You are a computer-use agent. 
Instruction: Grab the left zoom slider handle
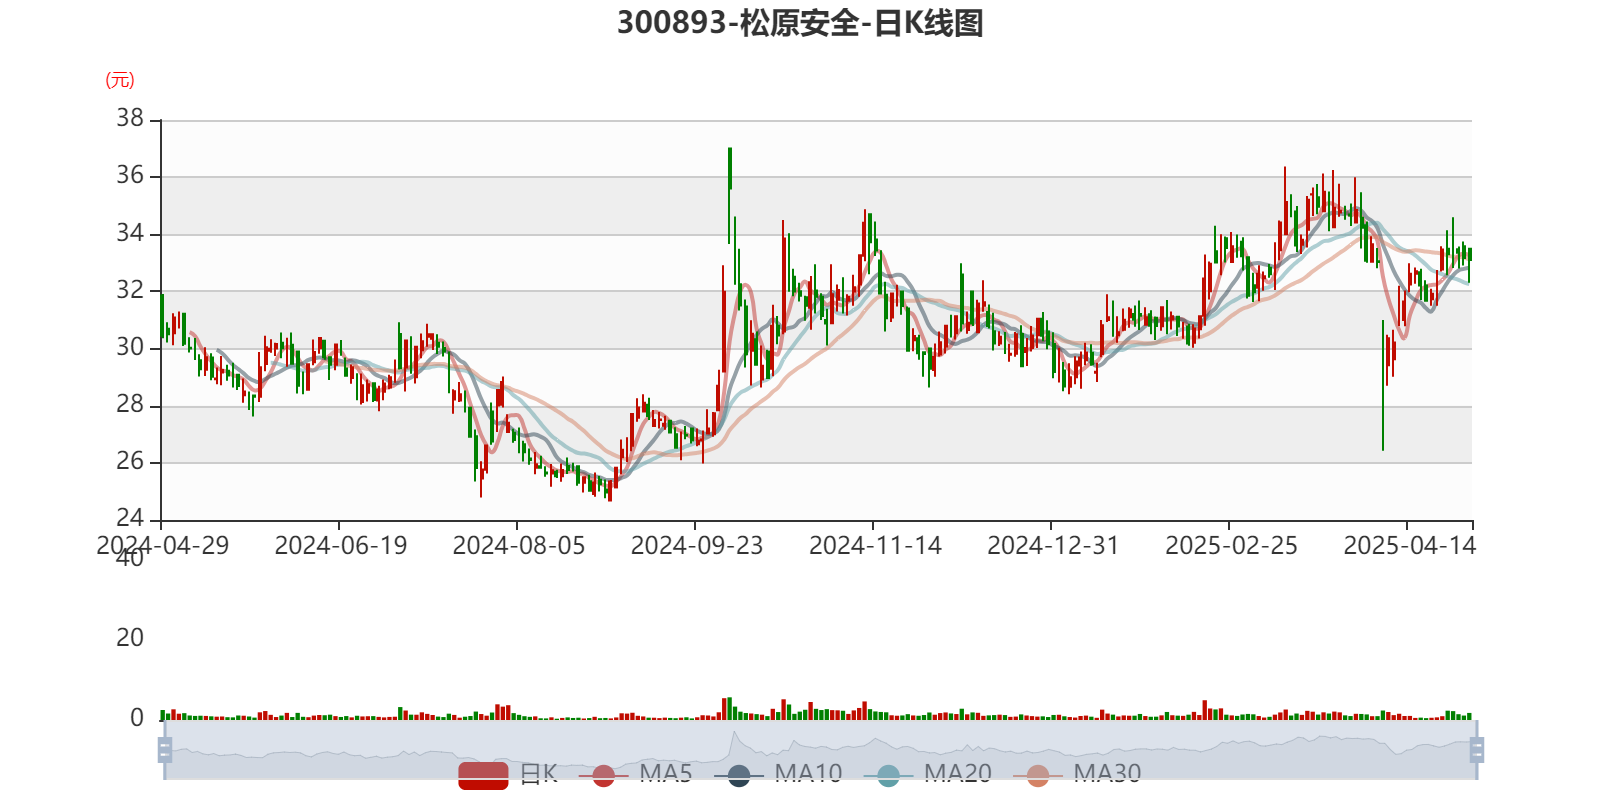point(165,750)
